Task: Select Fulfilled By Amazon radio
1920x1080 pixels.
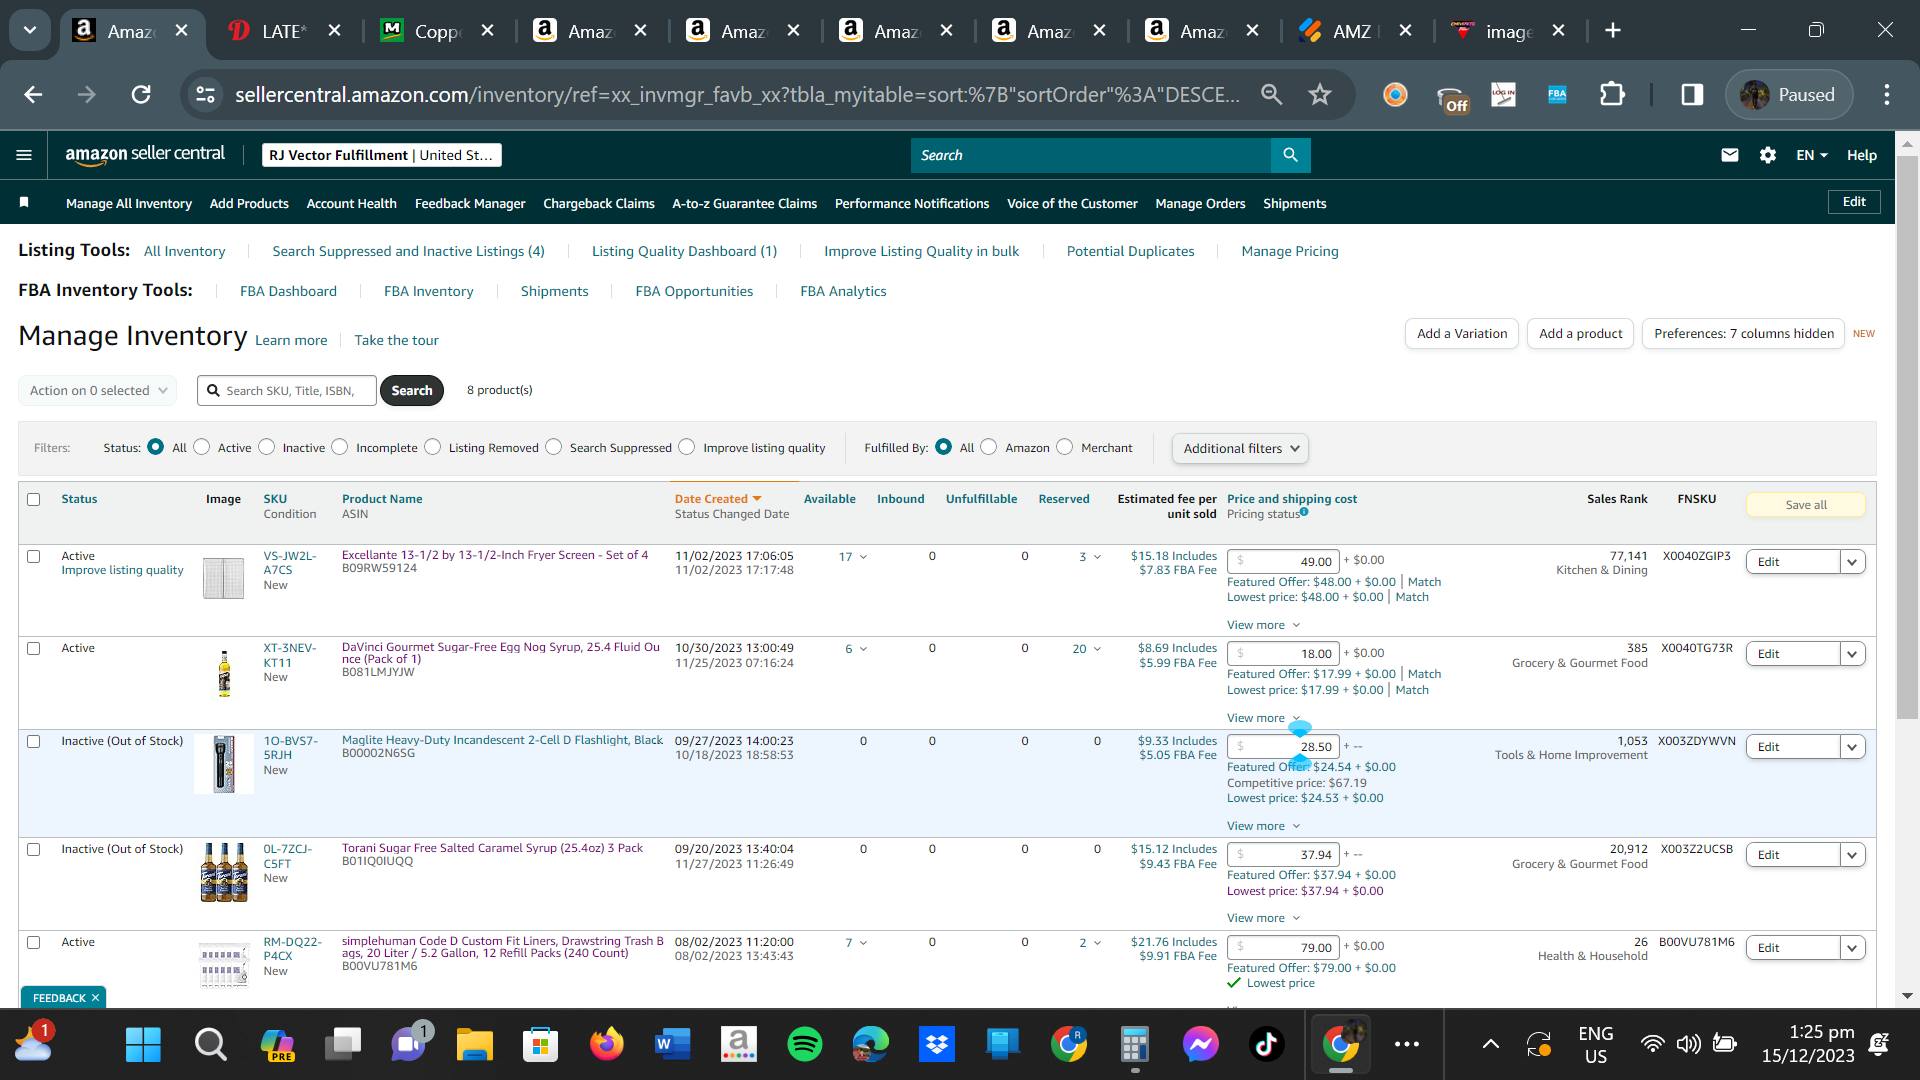Action: (989, 447)
